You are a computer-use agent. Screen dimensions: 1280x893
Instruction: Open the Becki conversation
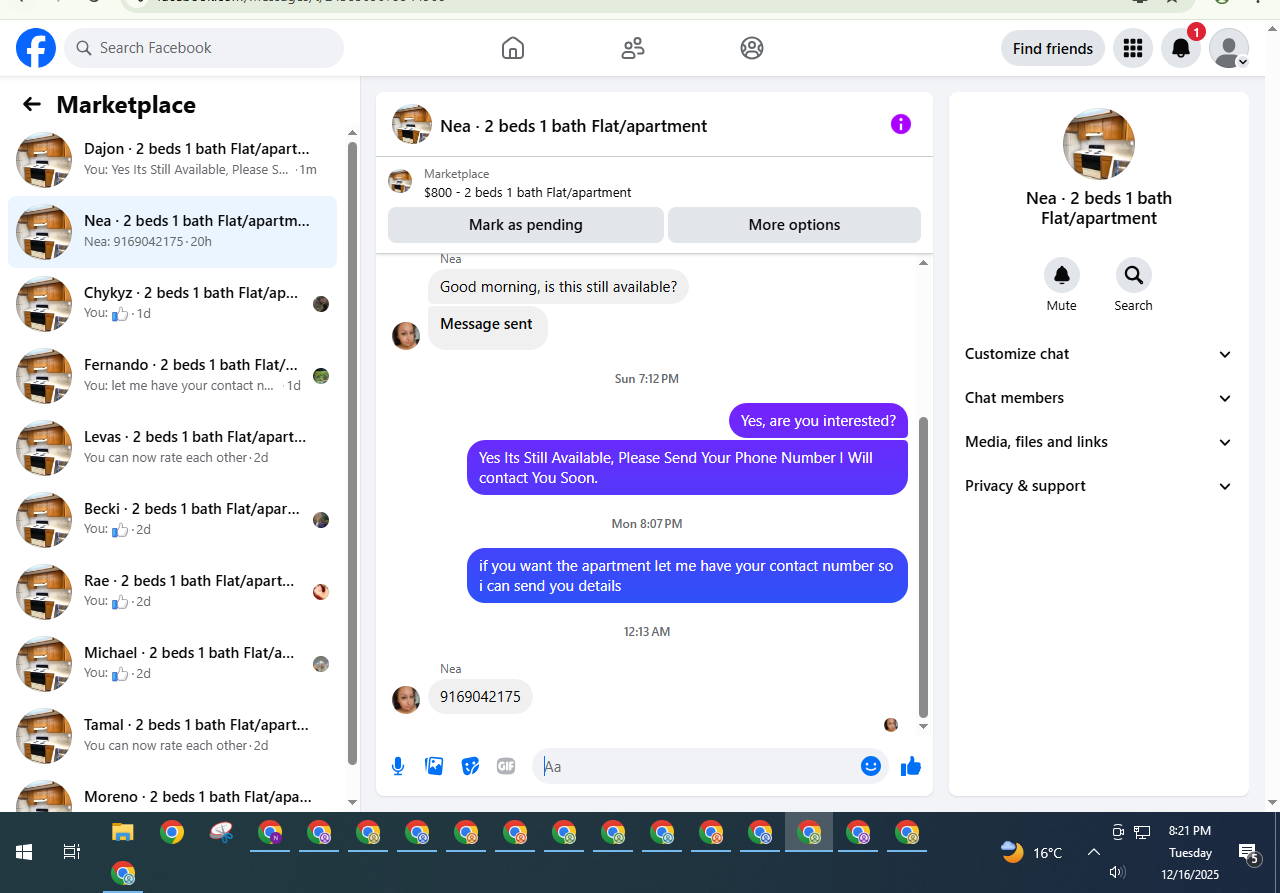pyautogui.click(x=172, y=520)
